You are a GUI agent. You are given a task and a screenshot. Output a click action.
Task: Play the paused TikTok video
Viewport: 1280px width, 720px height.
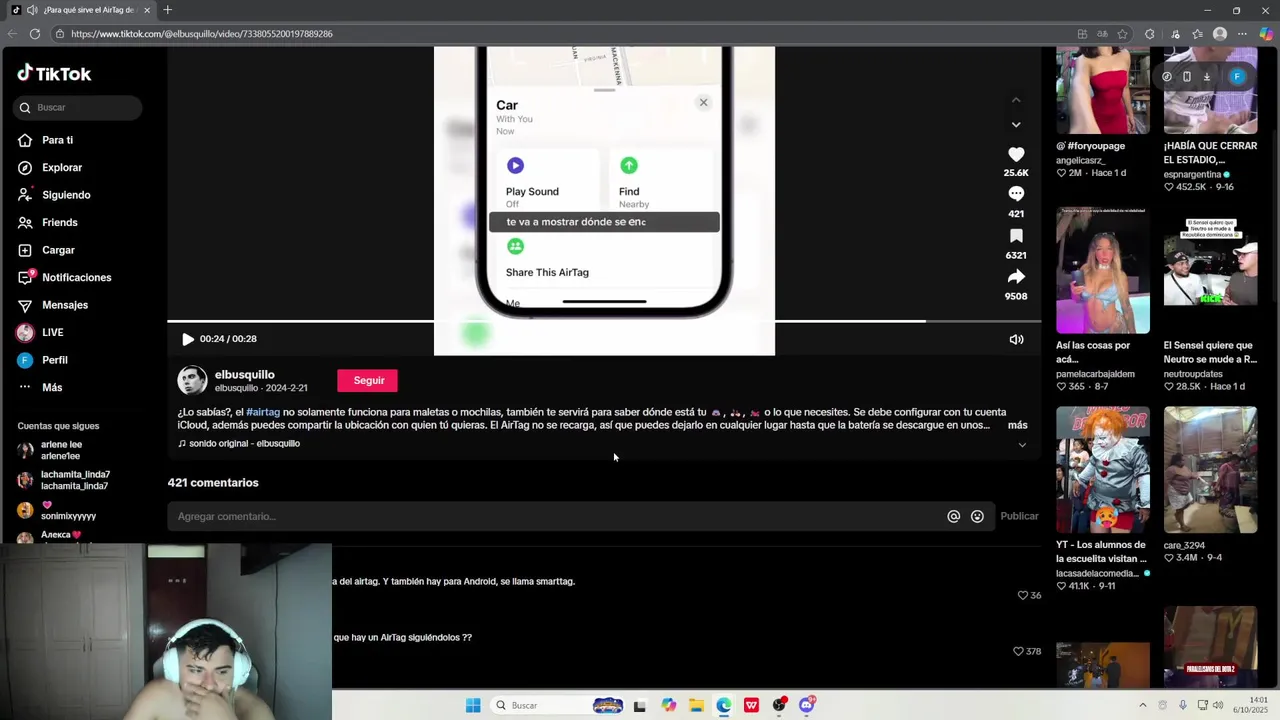pyautogui.click(x=187, y=339)
